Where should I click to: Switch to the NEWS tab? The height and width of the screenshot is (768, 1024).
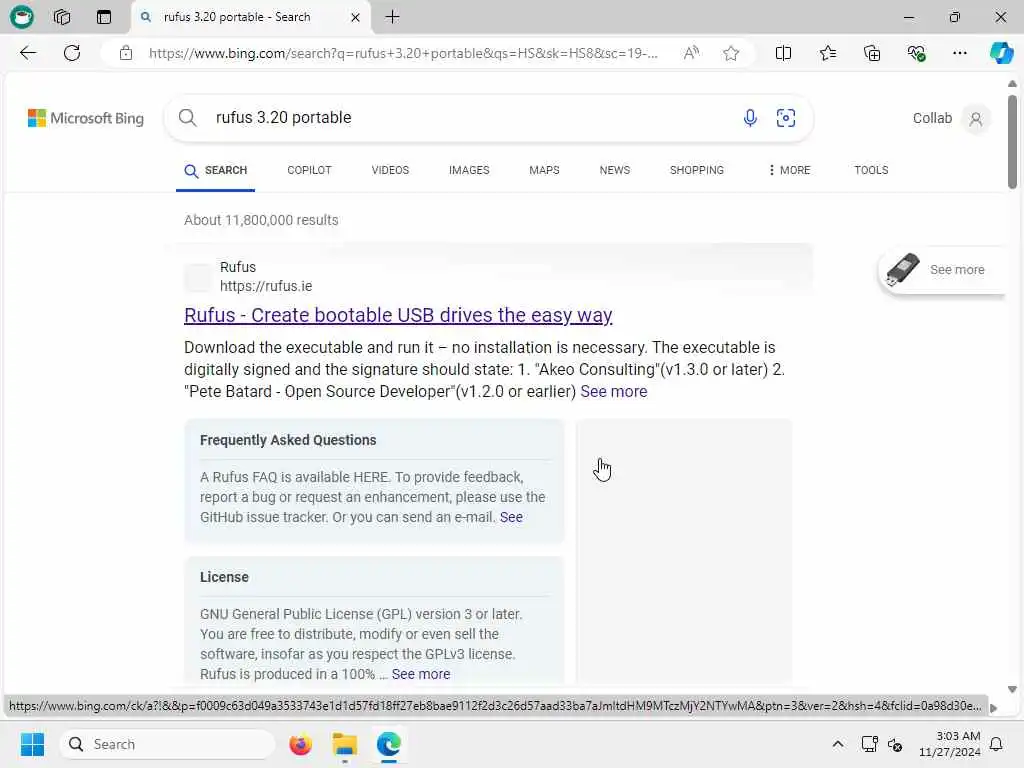pos(615,170)
